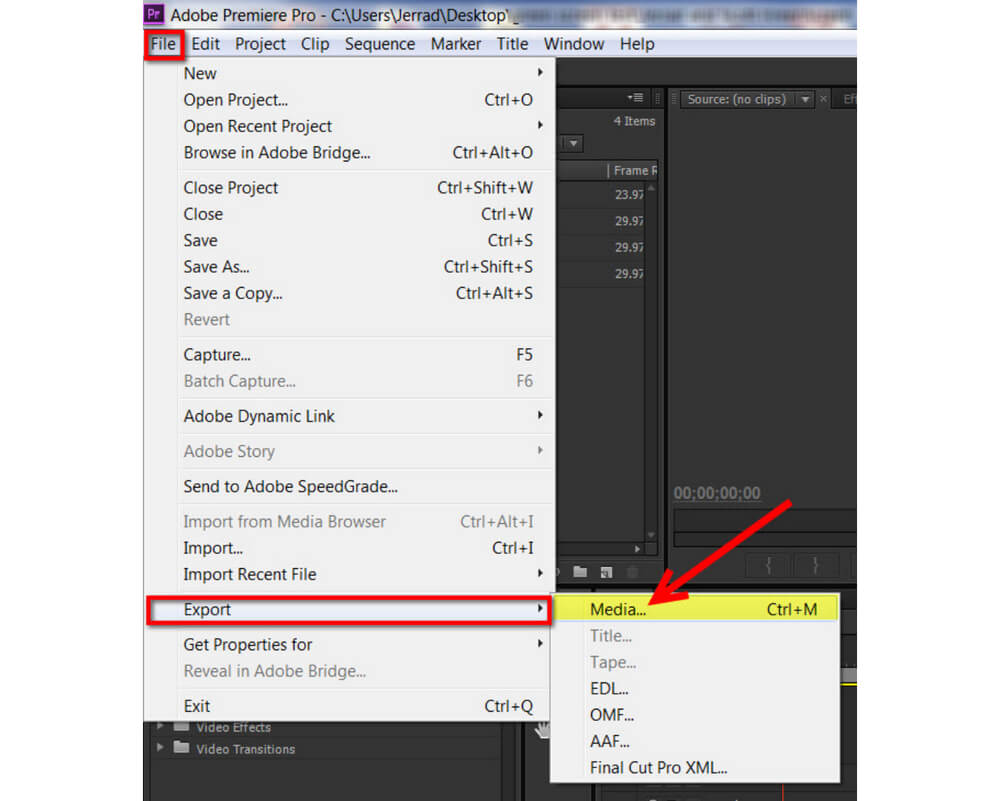The image size is (1000, 801).
Task: Expand the Video Effects disclosure triangle
Action: tap(159, 728)
